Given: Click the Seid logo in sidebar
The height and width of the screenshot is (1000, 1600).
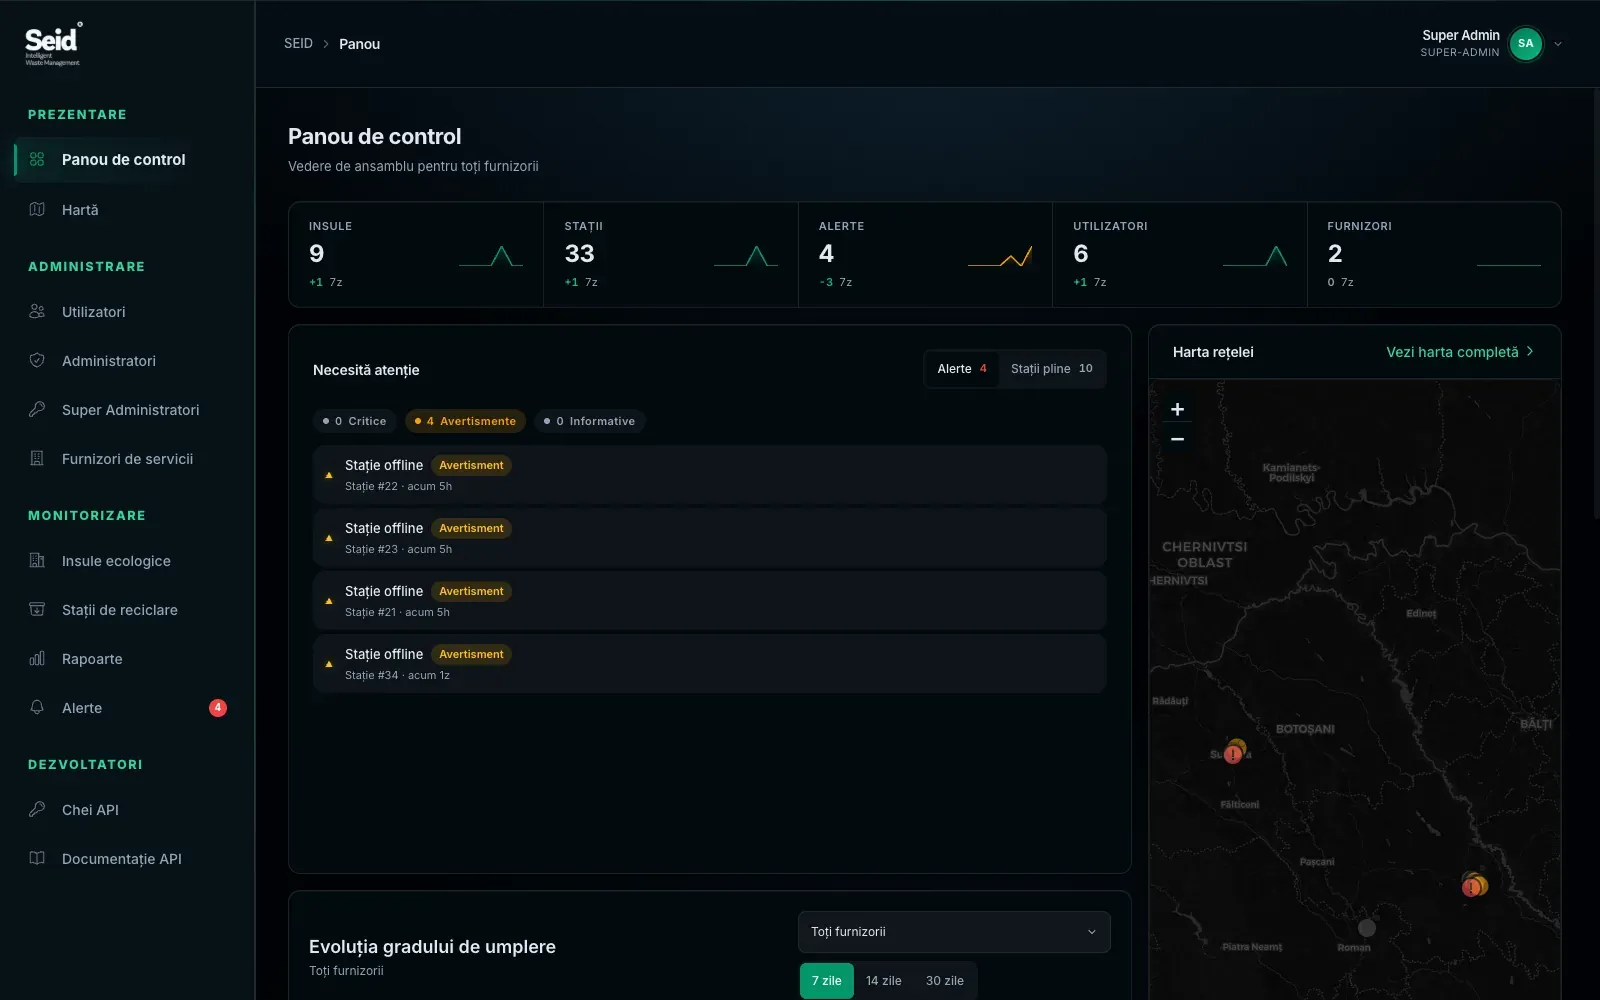Looking at the screenshot, I should (53, 44).
